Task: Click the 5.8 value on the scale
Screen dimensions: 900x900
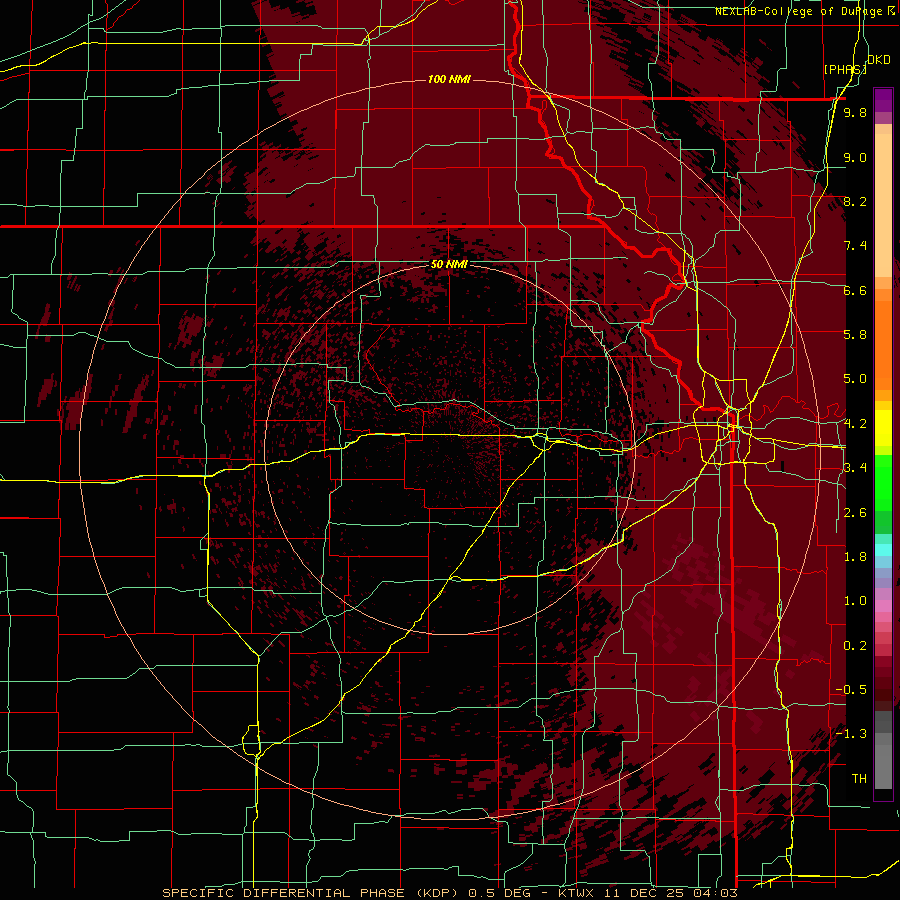Action: pos(855,335)
